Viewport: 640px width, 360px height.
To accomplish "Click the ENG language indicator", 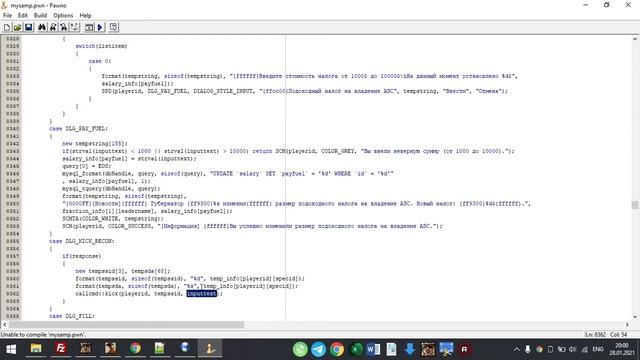I will [598, 349].
